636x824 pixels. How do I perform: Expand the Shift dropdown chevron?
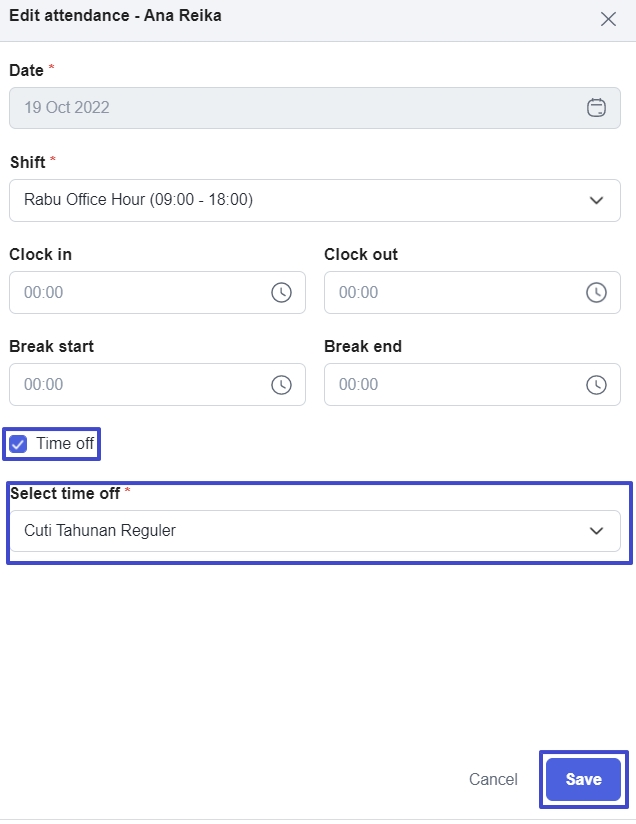tap(597, 200)
